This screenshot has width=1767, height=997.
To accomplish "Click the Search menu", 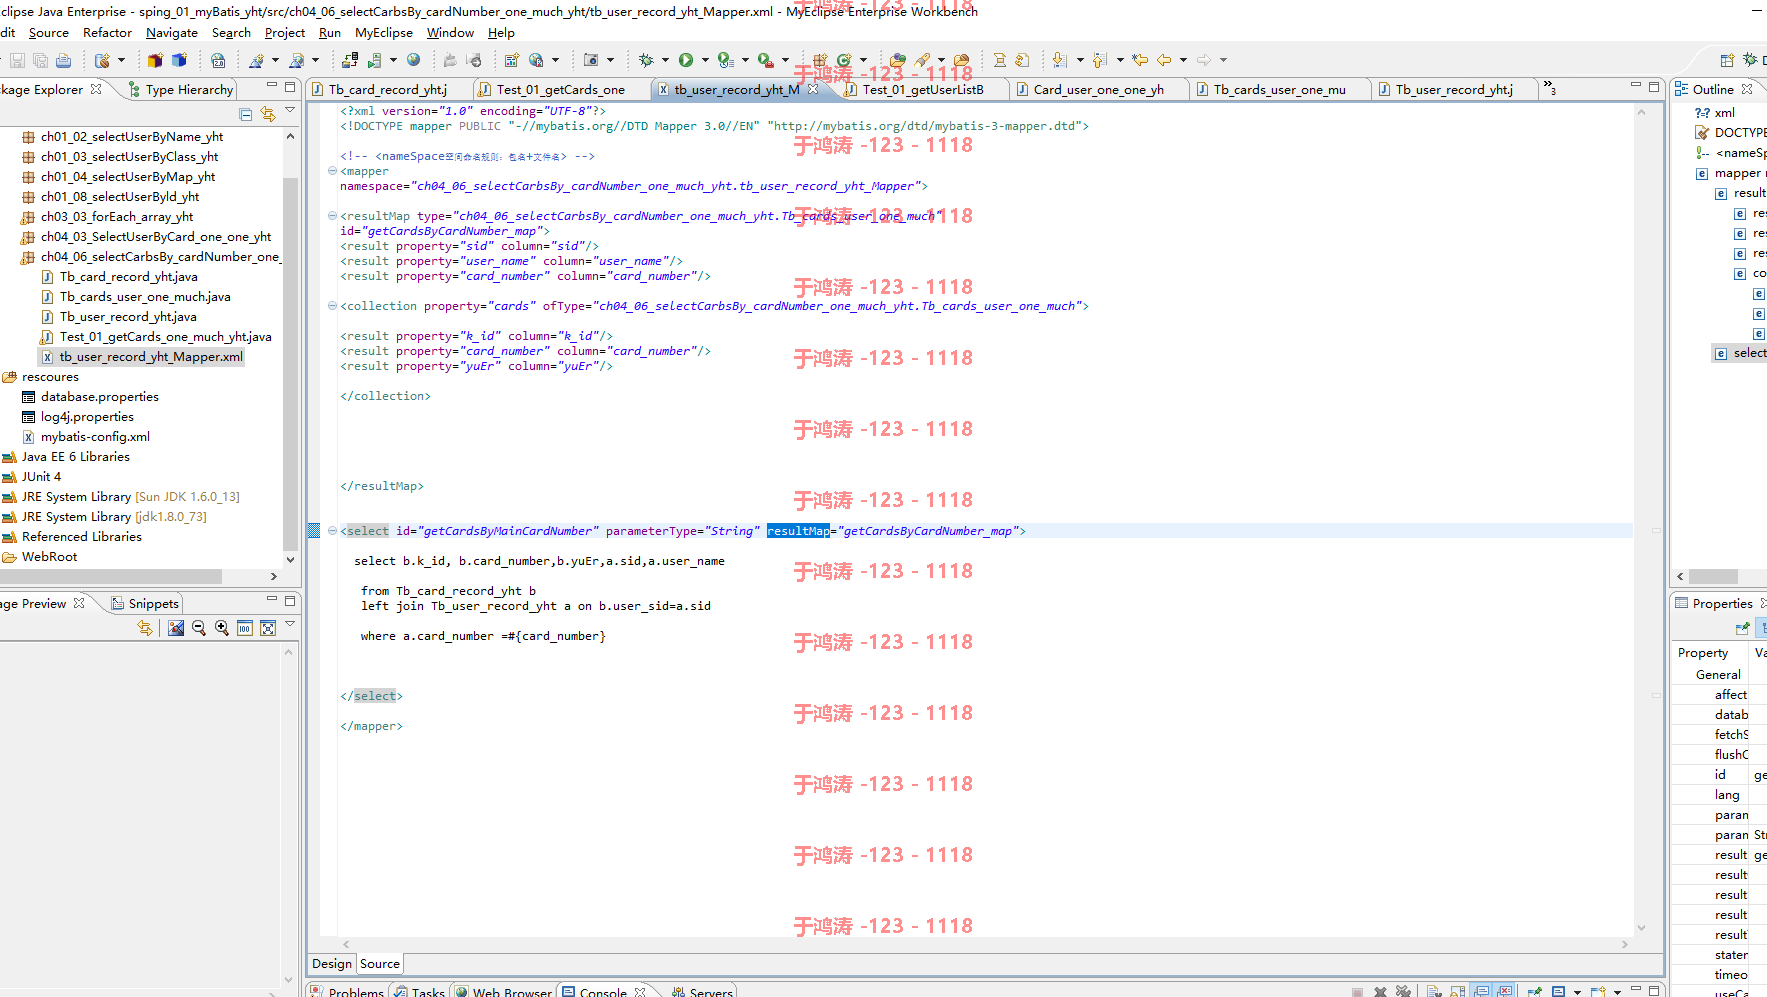I will pos(231,33).
